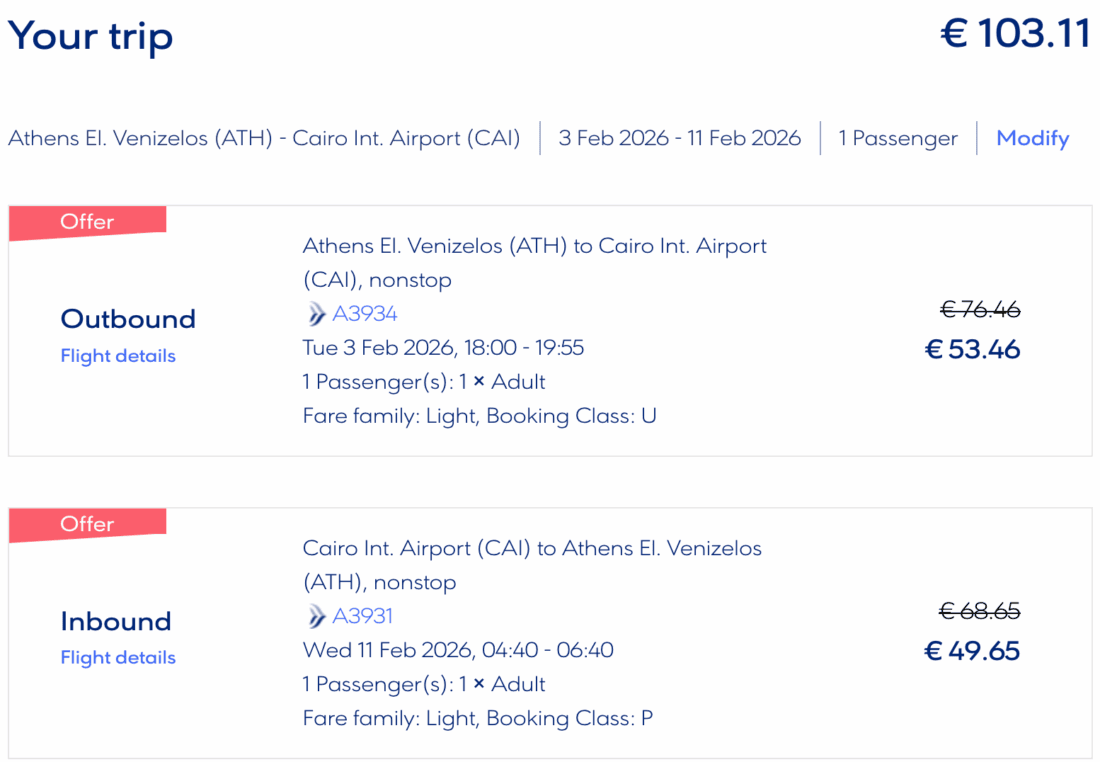This screenshot has width=1100, height=762.
Task: Click the crossed-out outbound price € 76.46
Action: pyautogui.click(x=980, y=310)
